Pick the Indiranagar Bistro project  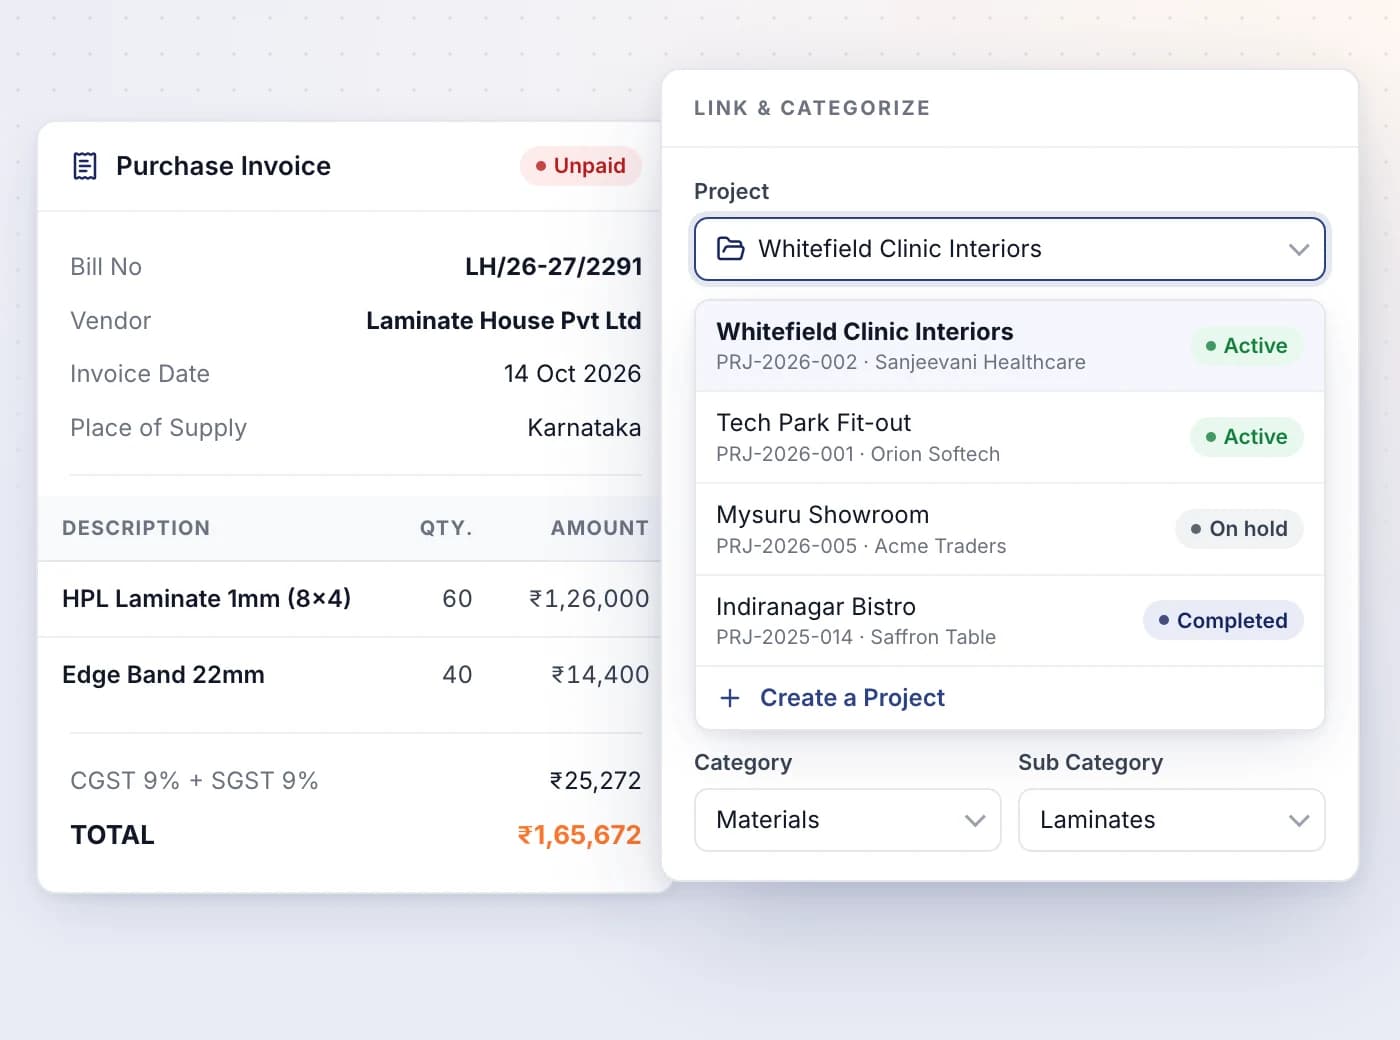pyautogui.click(x=1010, y=621)
